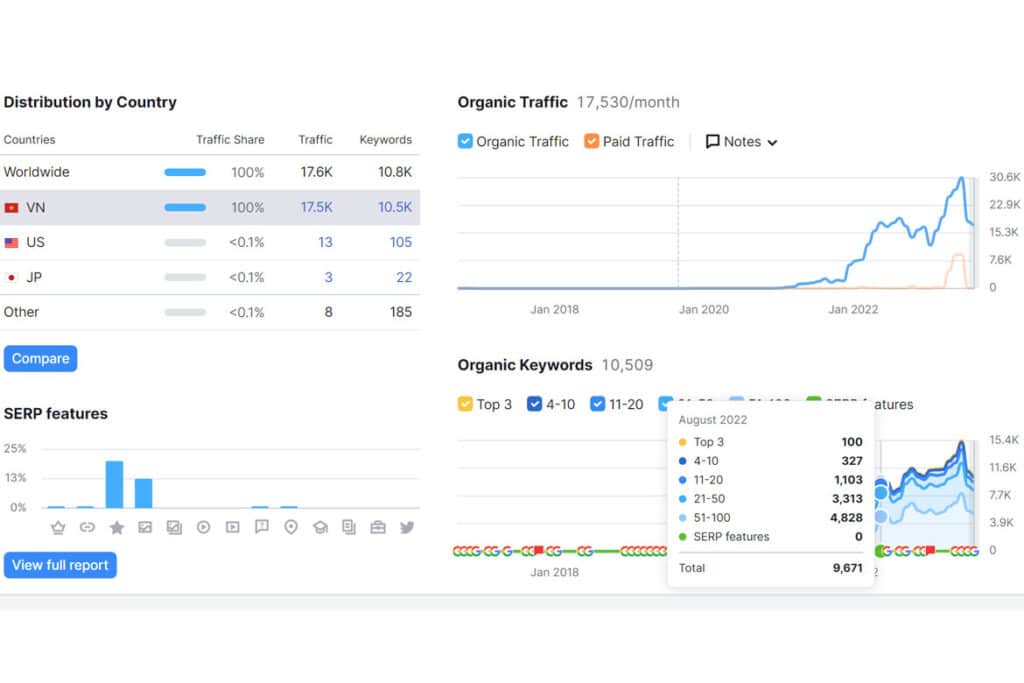Click the Distribution by Country heading
Image resolution: width=1024 pixels, height=683 pixels.
tap(90, 103)
